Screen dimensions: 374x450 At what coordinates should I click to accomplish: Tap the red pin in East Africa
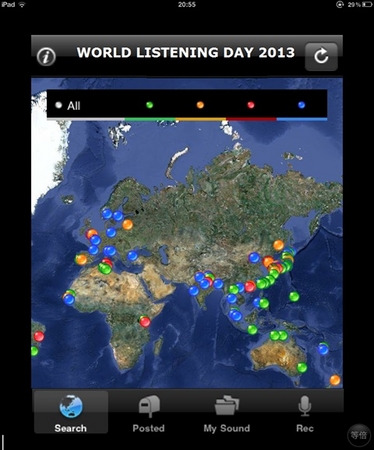pyautogui.click(x=145, y=322)
